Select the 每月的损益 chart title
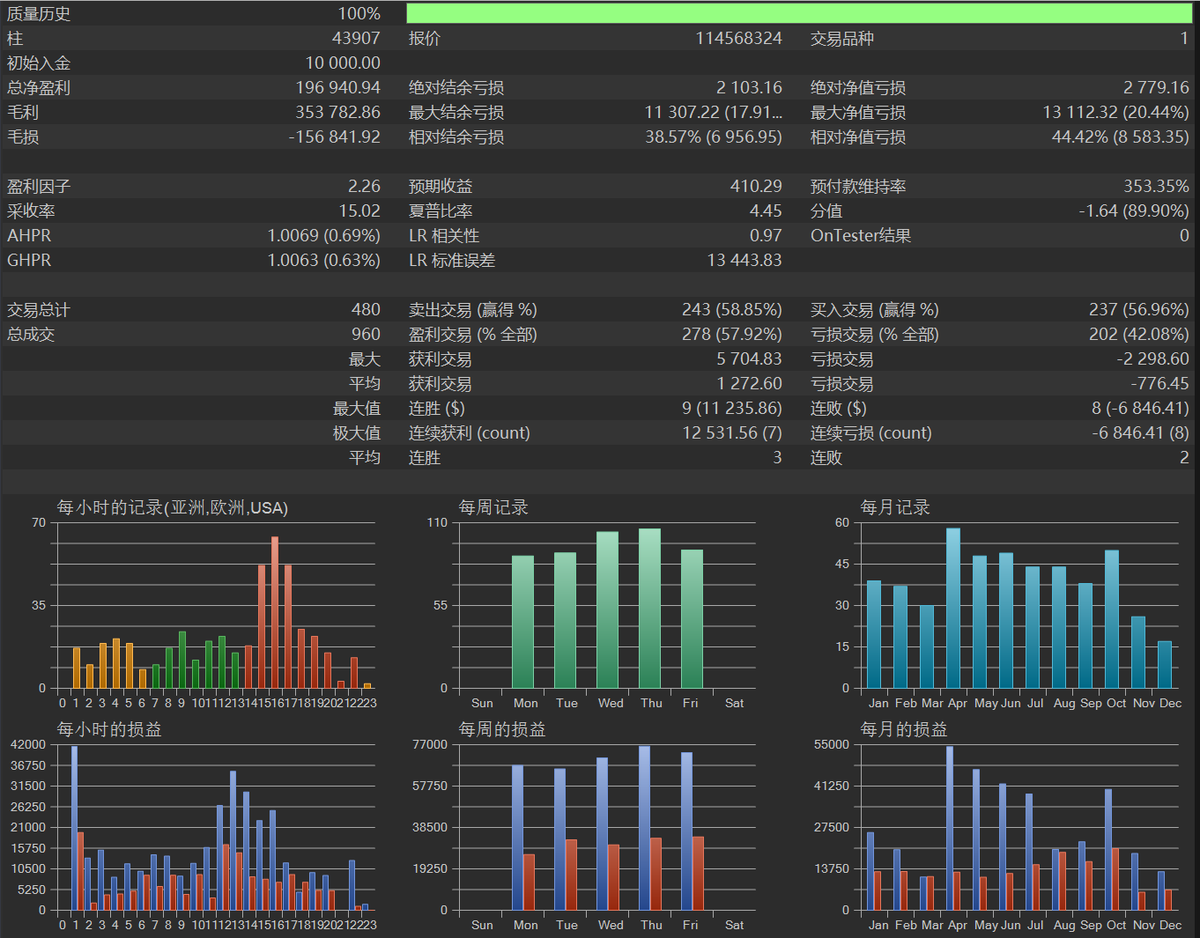Viewport: 1200px width, 938px height. click(x=905, y=730)
